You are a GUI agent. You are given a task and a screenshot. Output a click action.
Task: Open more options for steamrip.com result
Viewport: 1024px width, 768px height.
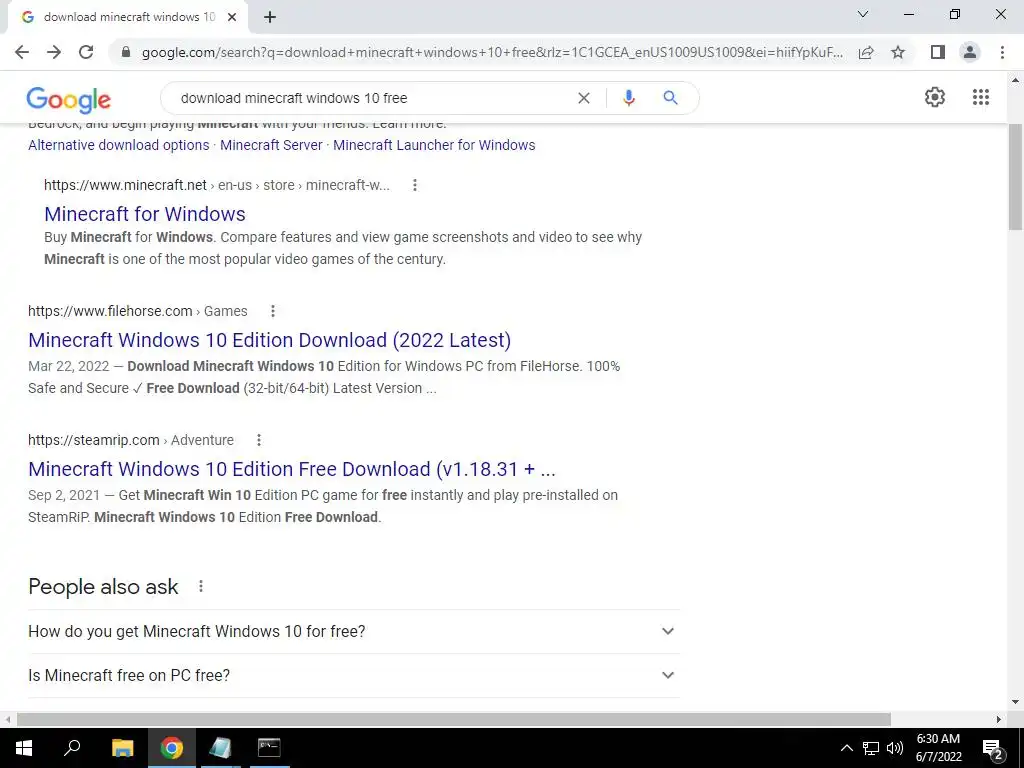(x=259, y=440)
